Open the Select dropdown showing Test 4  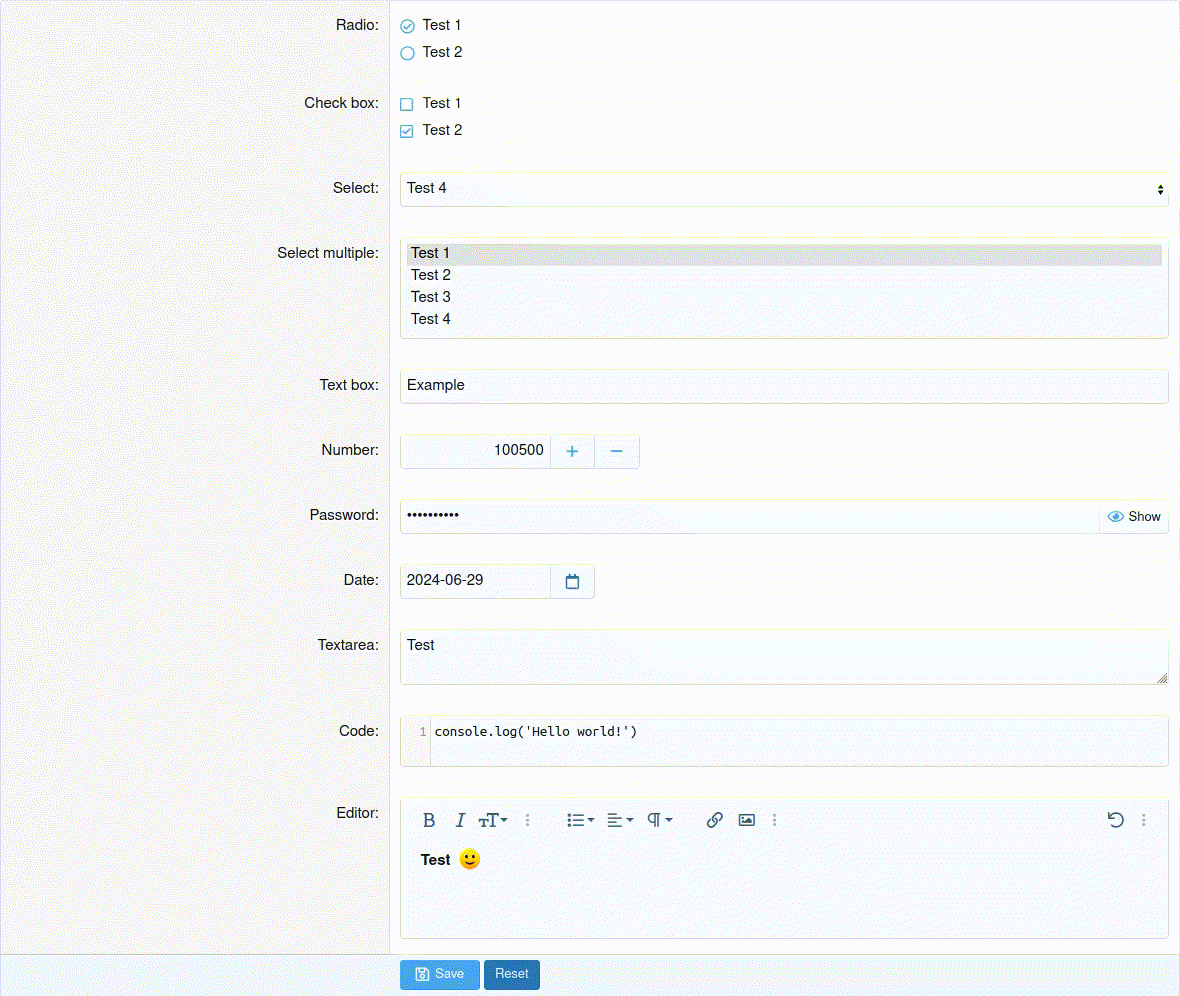783,189
